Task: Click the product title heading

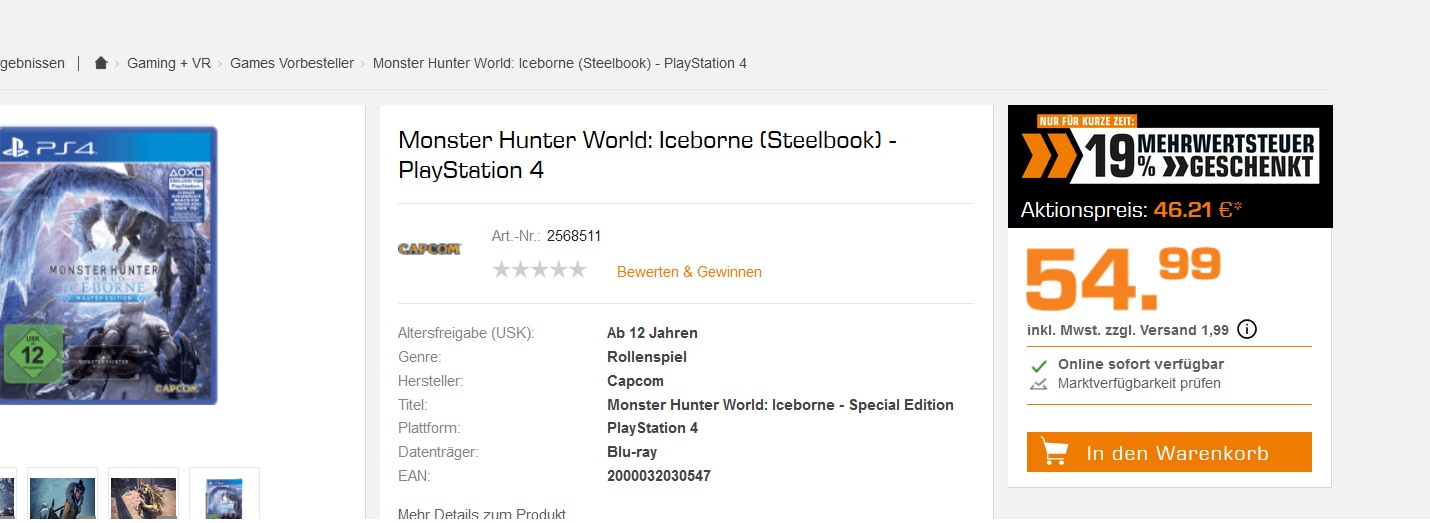Action: [647, 155]
